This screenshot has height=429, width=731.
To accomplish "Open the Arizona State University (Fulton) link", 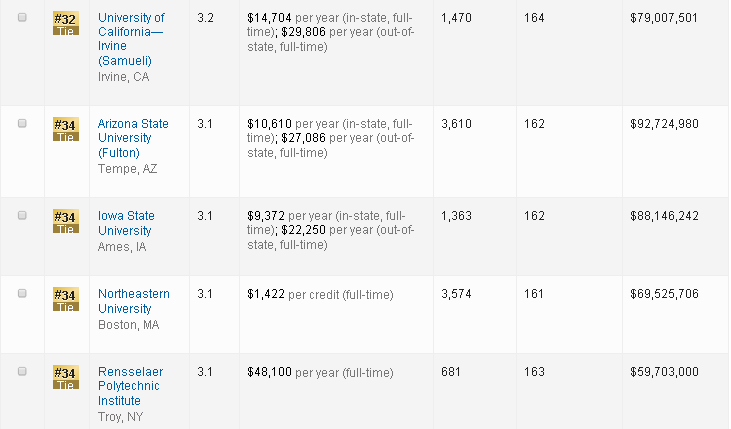I will [133, 138].
